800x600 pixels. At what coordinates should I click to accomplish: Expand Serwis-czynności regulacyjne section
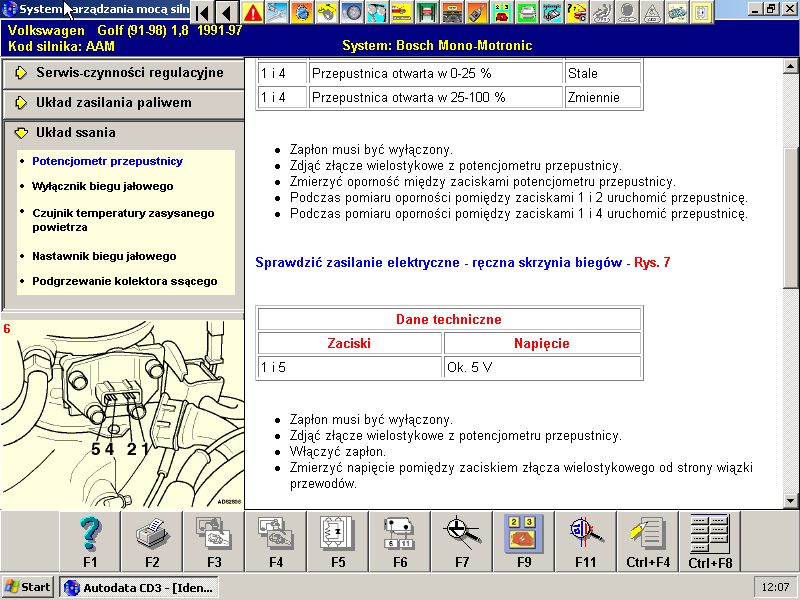(x=123, y=73)
